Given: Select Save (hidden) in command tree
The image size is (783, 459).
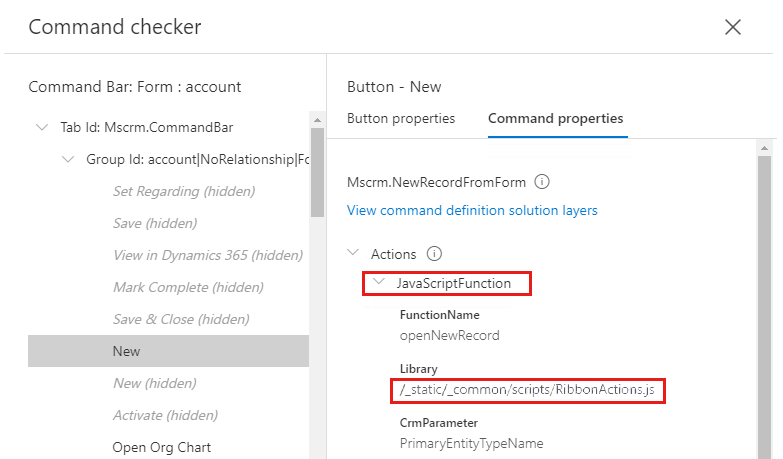Looking at the screenshot, I should (155, 223).
